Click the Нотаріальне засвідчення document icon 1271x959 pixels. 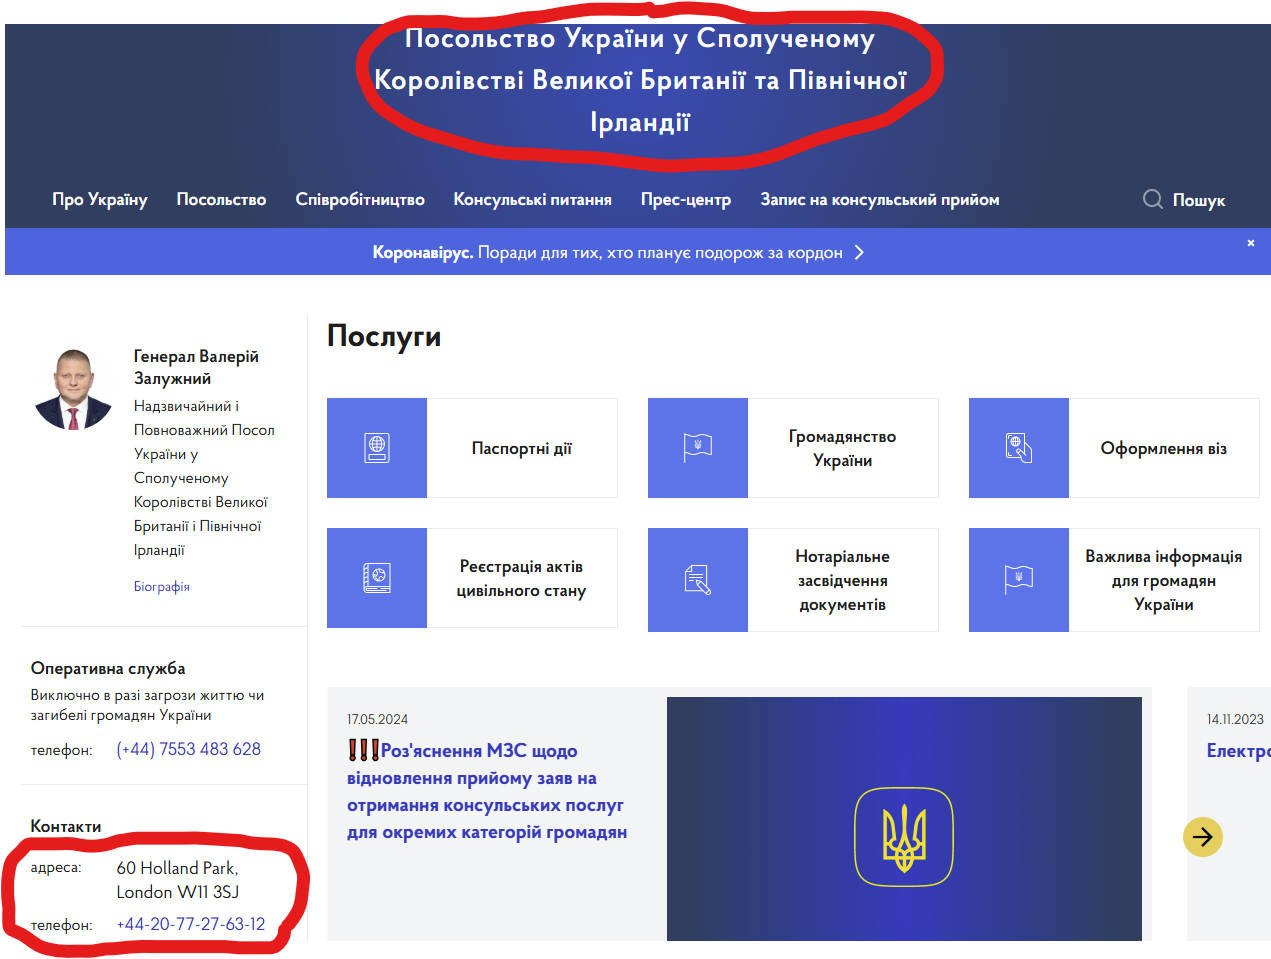[698, 580]
